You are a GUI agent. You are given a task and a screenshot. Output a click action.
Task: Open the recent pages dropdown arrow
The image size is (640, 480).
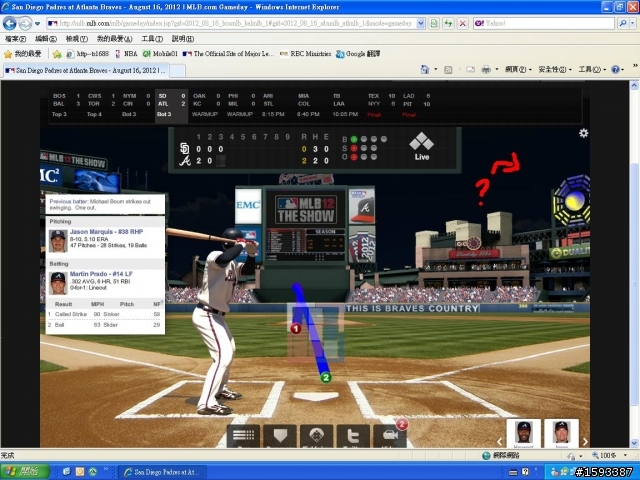point(38,24)
